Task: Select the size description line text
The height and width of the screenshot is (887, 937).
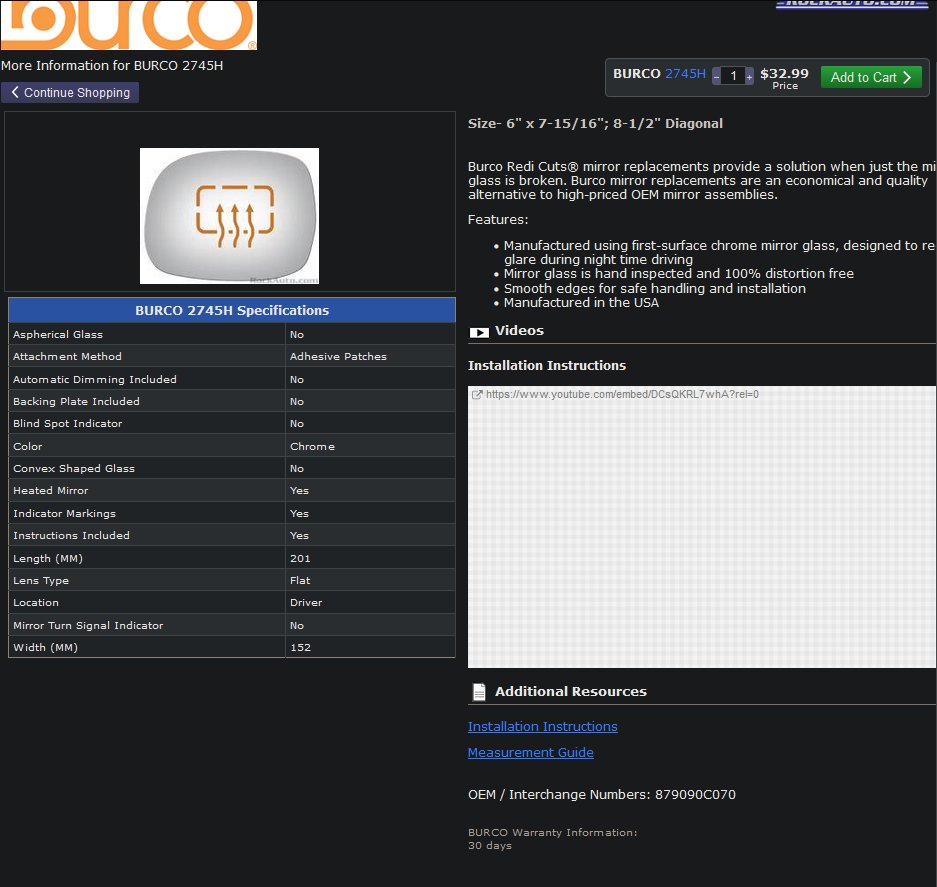Action: [595, 124]
